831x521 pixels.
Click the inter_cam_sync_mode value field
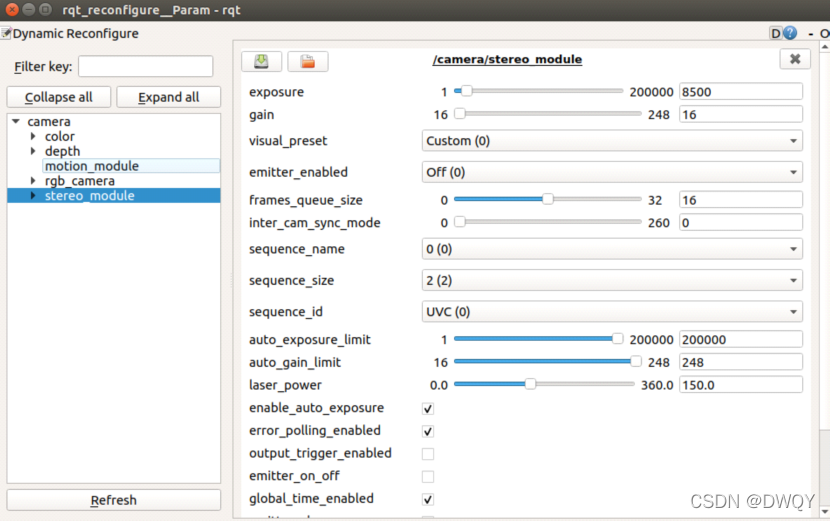coord(741,222)
